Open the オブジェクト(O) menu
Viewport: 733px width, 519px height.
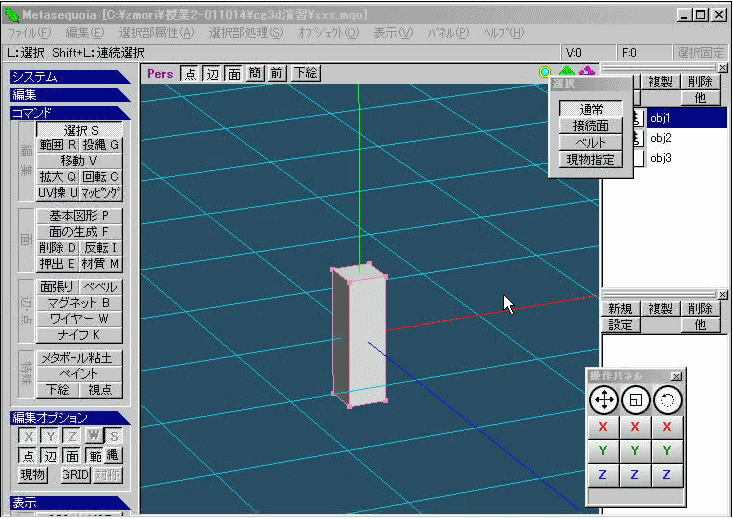[x=328, y=33]
